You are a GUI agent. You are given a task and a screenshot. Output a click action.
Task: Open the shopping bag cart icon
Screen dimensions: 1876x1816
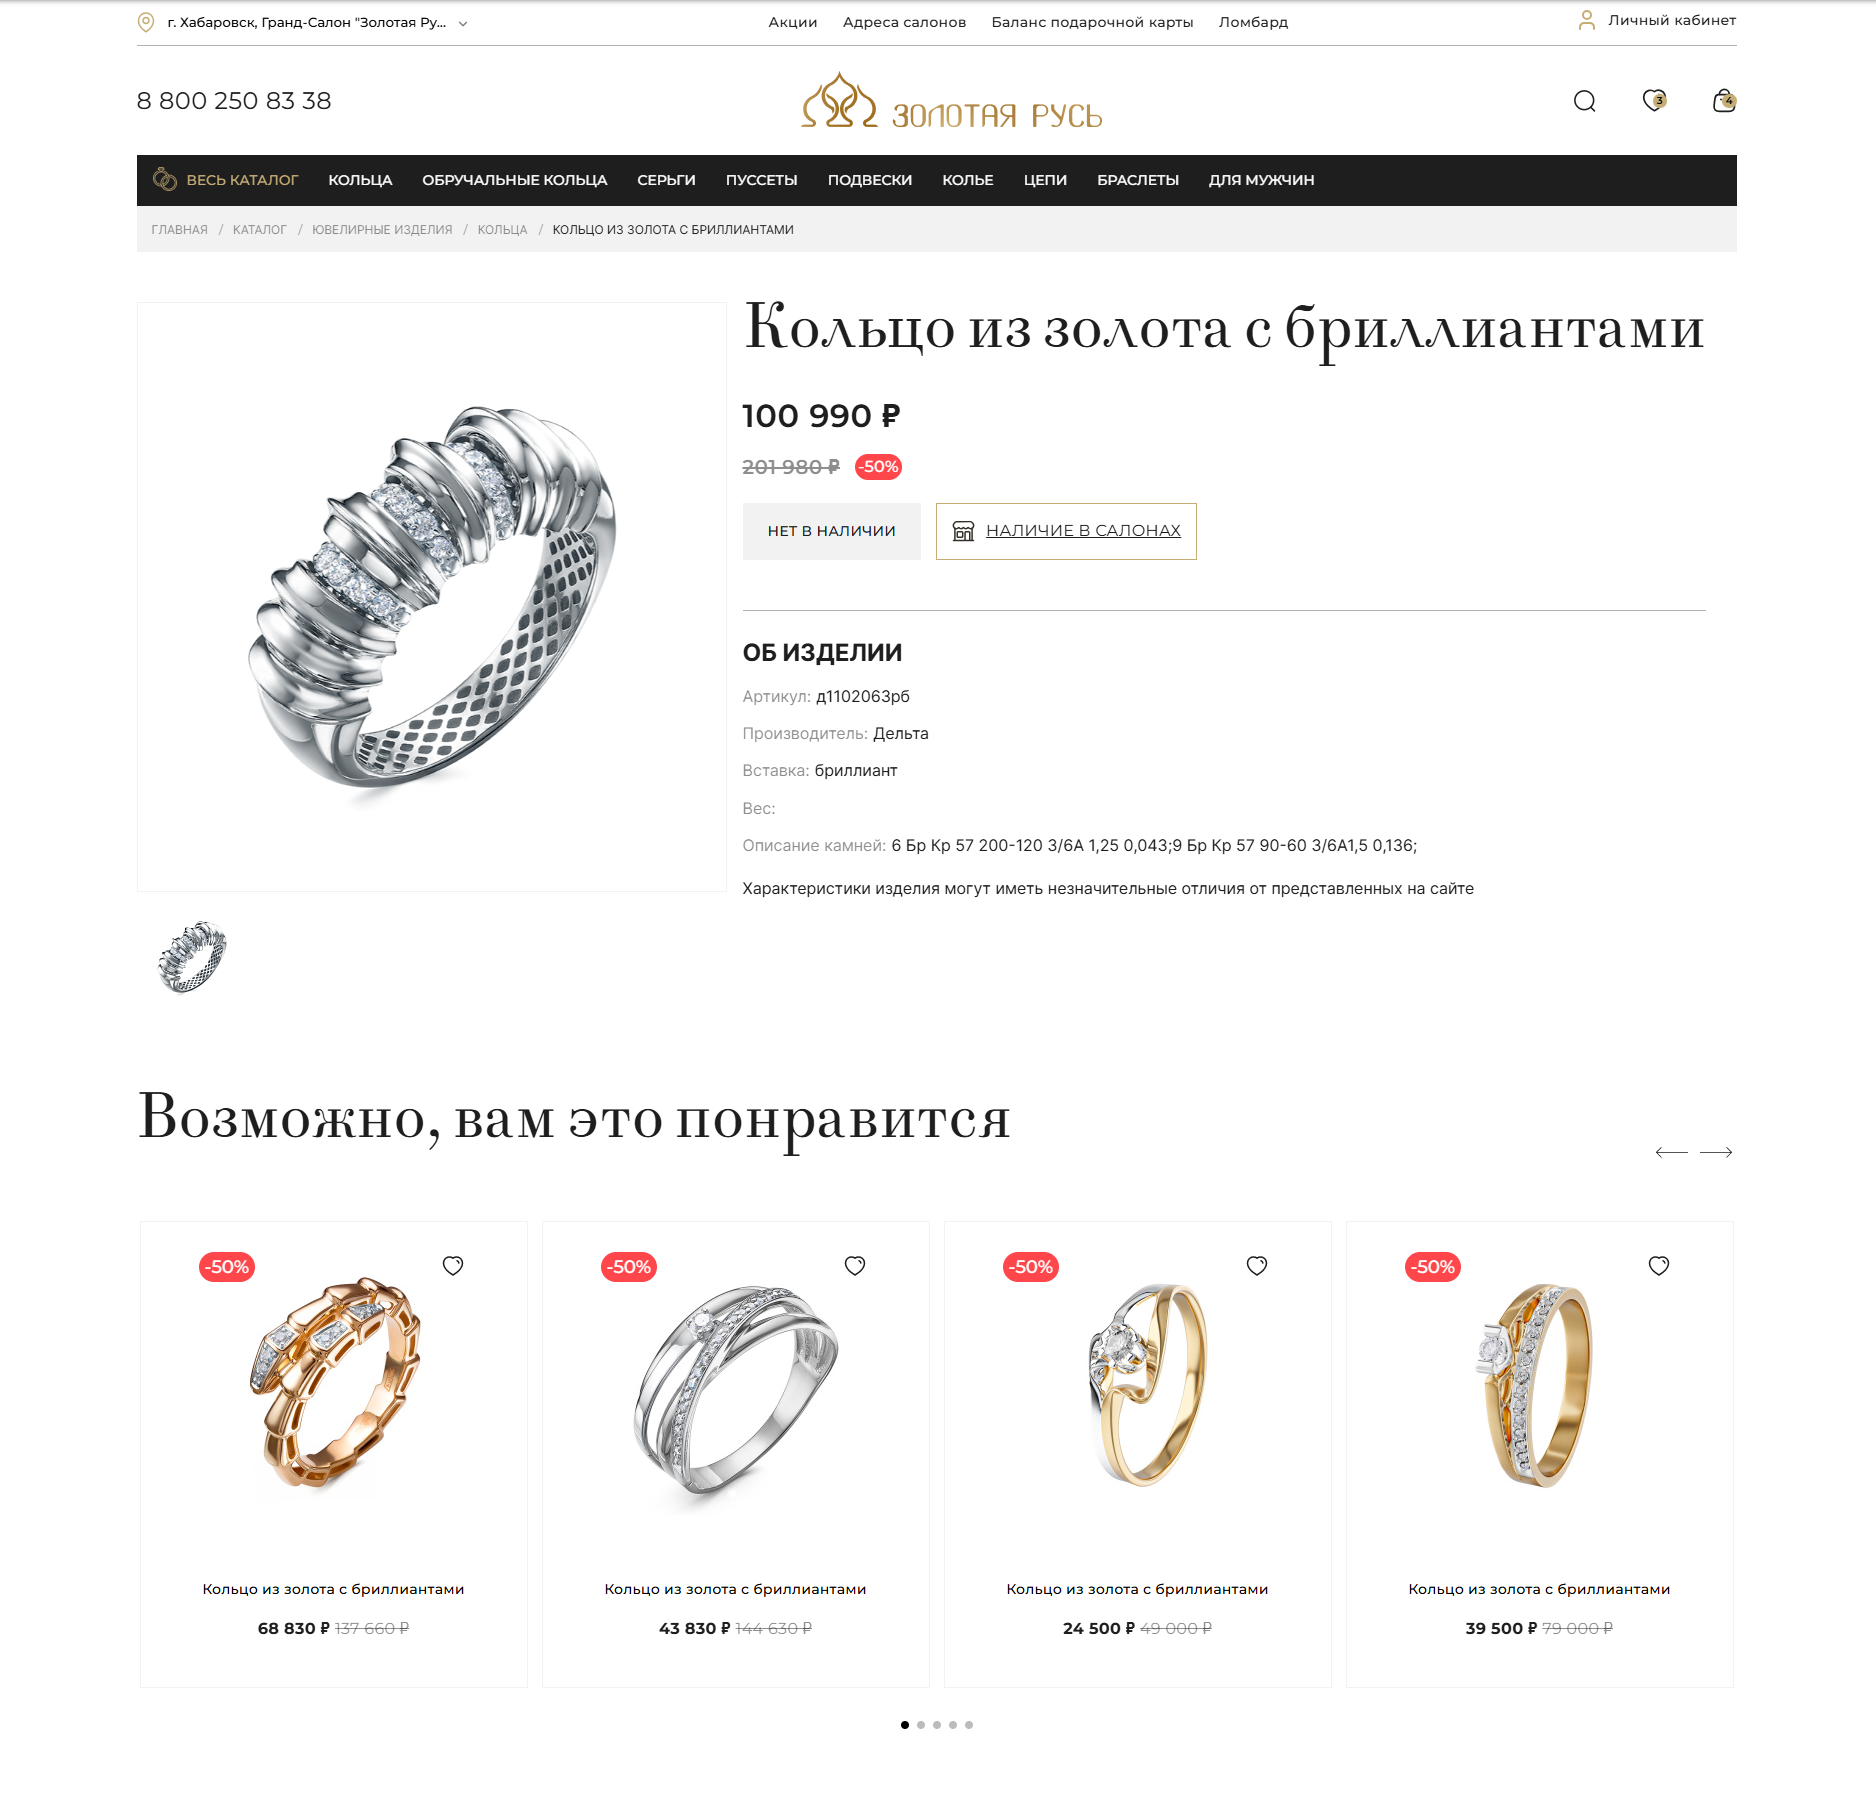coord(1724,100)
